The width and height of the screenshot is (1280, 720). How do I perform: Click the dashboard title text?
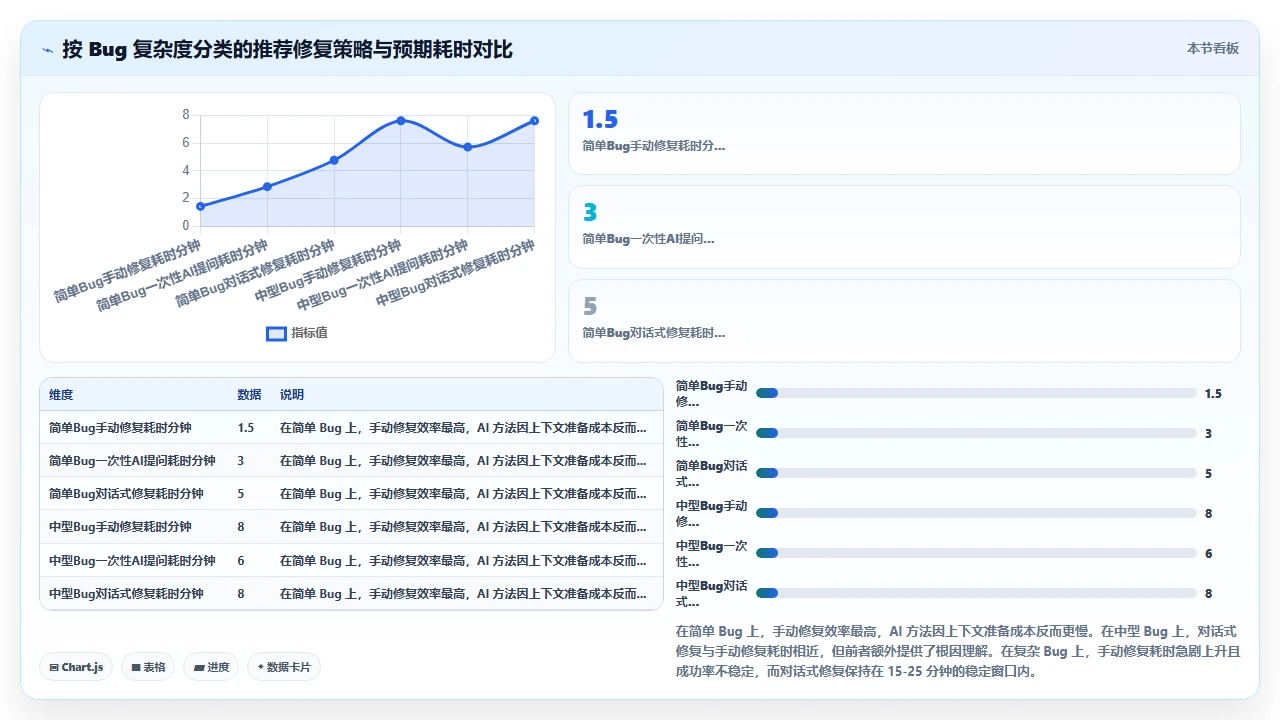[287, 49]
